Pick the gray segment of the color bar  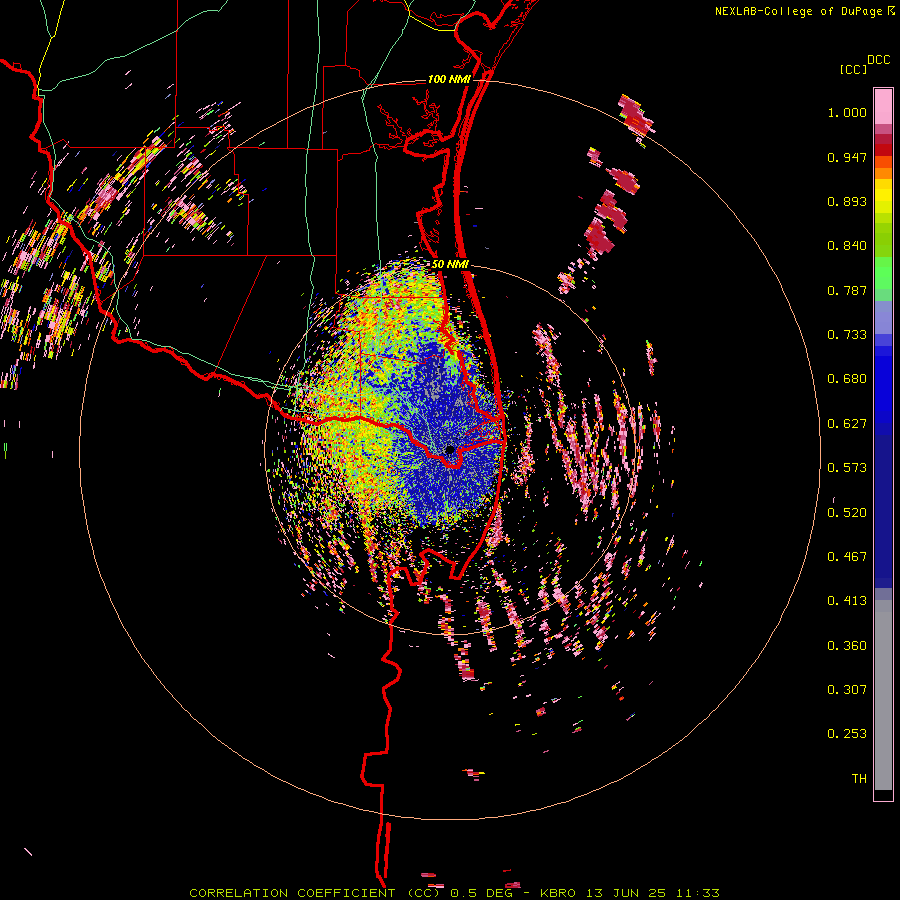883,695
